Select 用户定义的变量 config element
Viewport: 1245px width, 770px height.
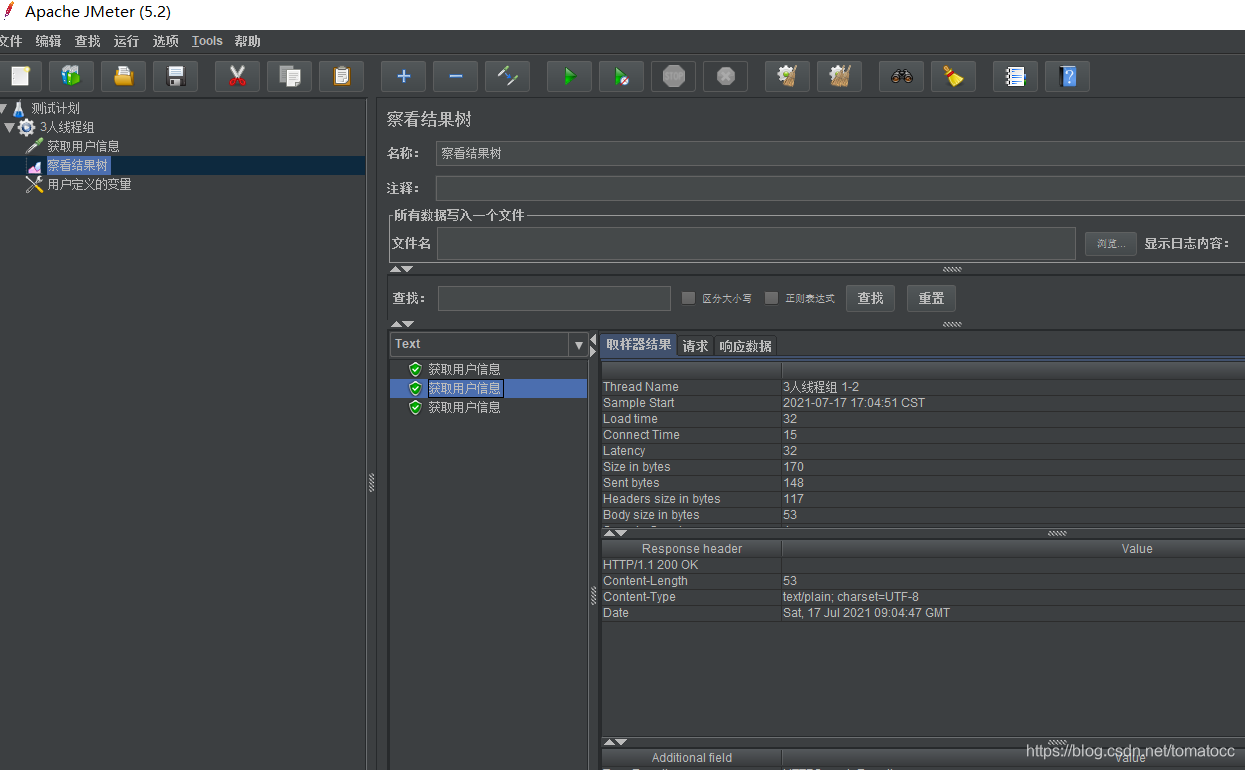[x=89, y=184]
